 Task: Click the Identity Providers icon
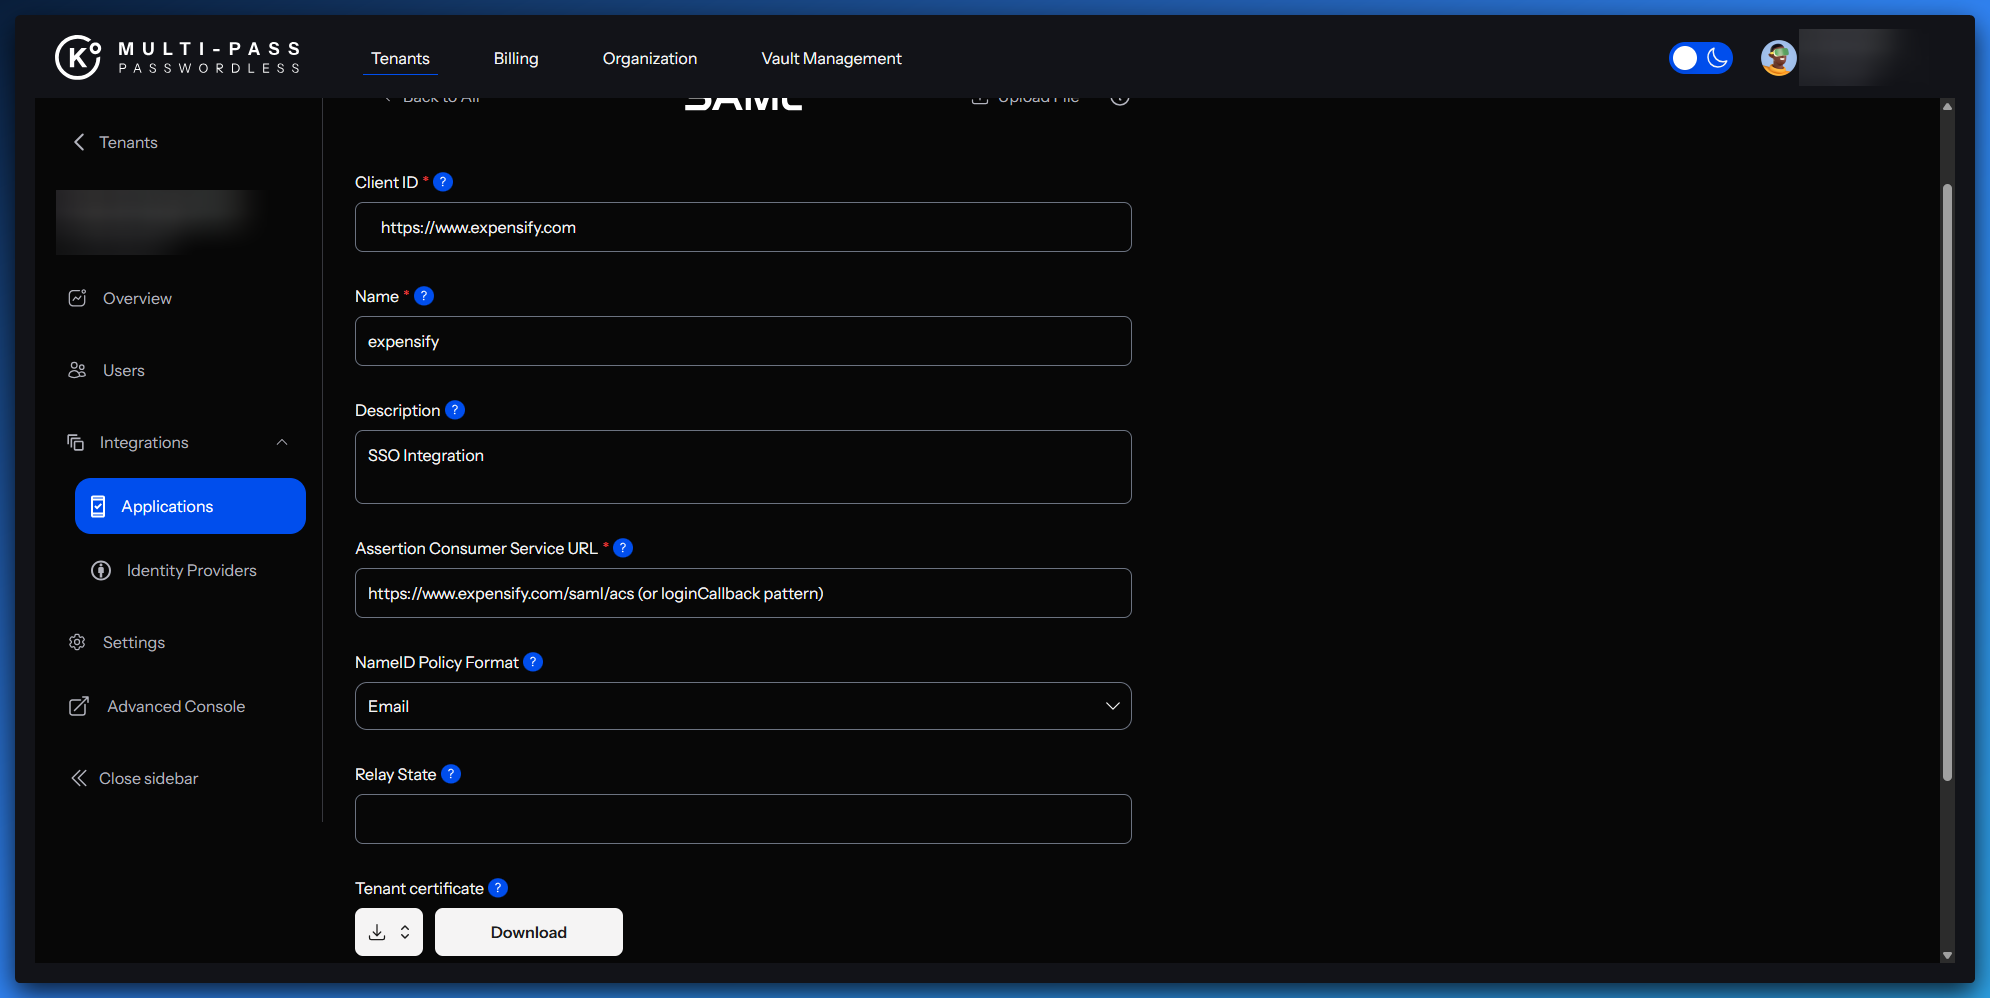(101, 570)
